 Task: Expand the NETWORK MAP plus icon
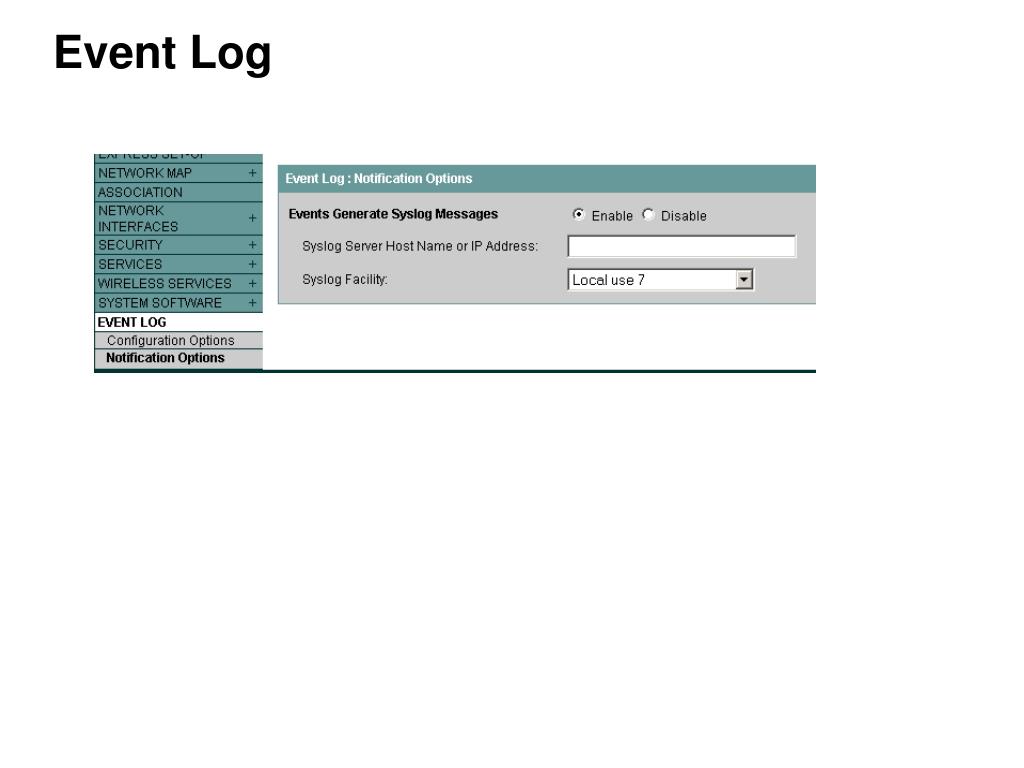[x=252, y=173]
